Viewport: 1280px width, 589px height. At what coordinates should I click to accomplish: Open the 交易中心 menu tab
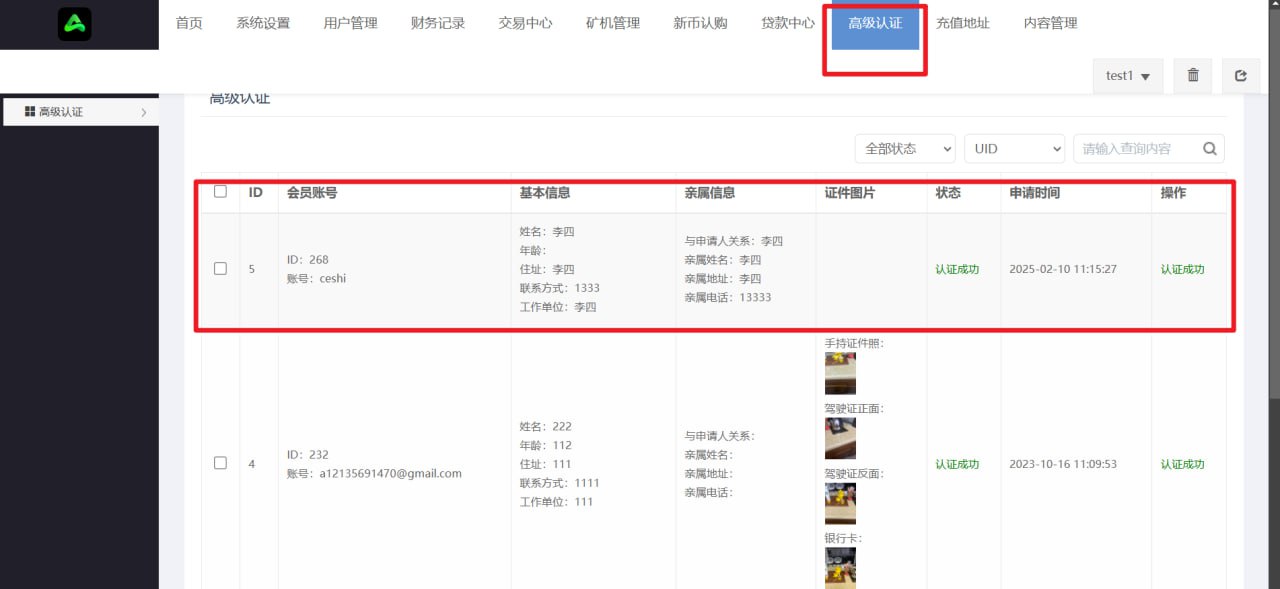coord(525,23)
